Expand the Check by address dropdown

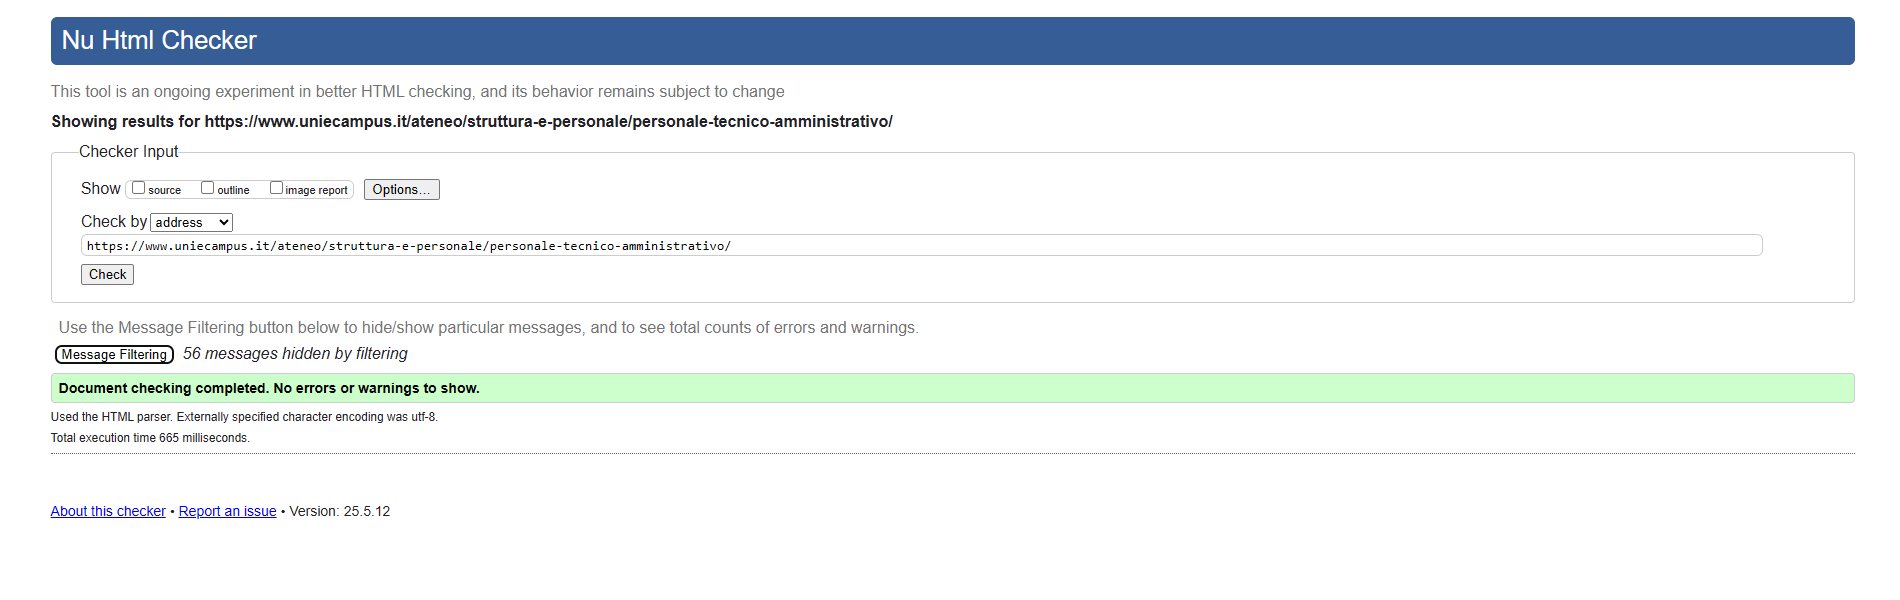[x=192, y=222]
